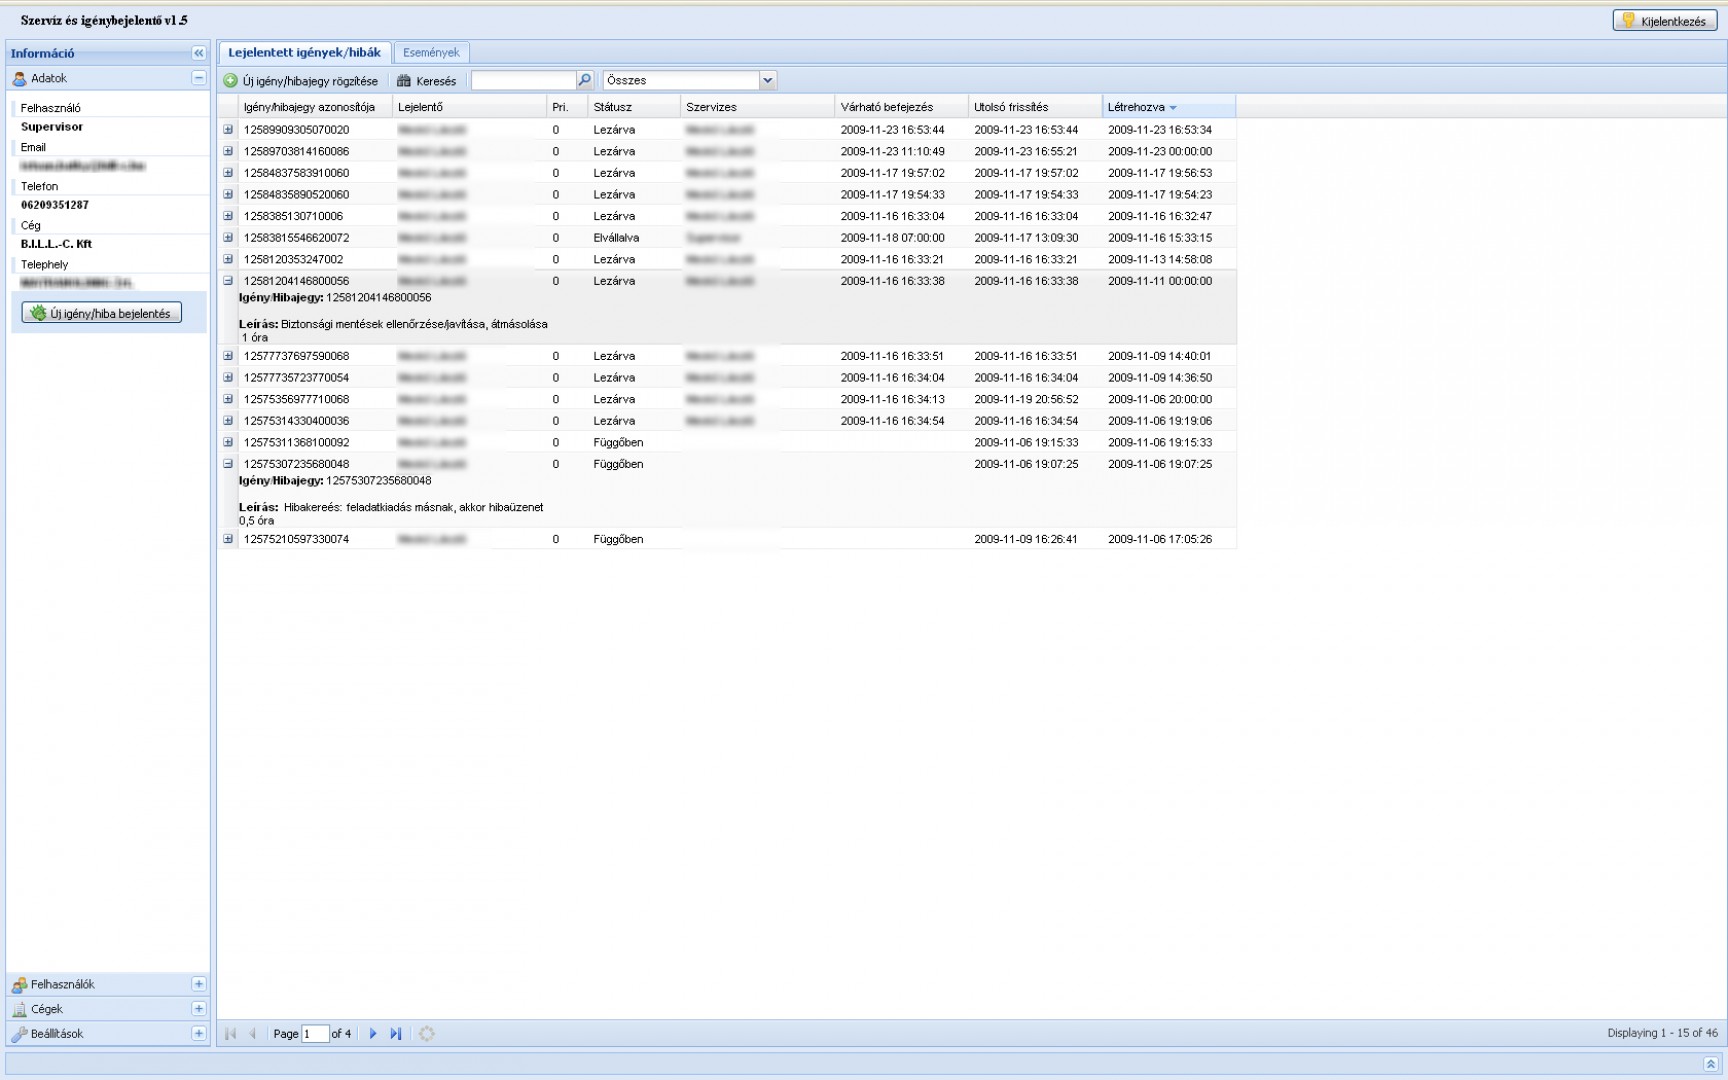This screenshot has width=1728, height=1080.
Task: Collapse the Információ side panel
Action: [198, 53]
